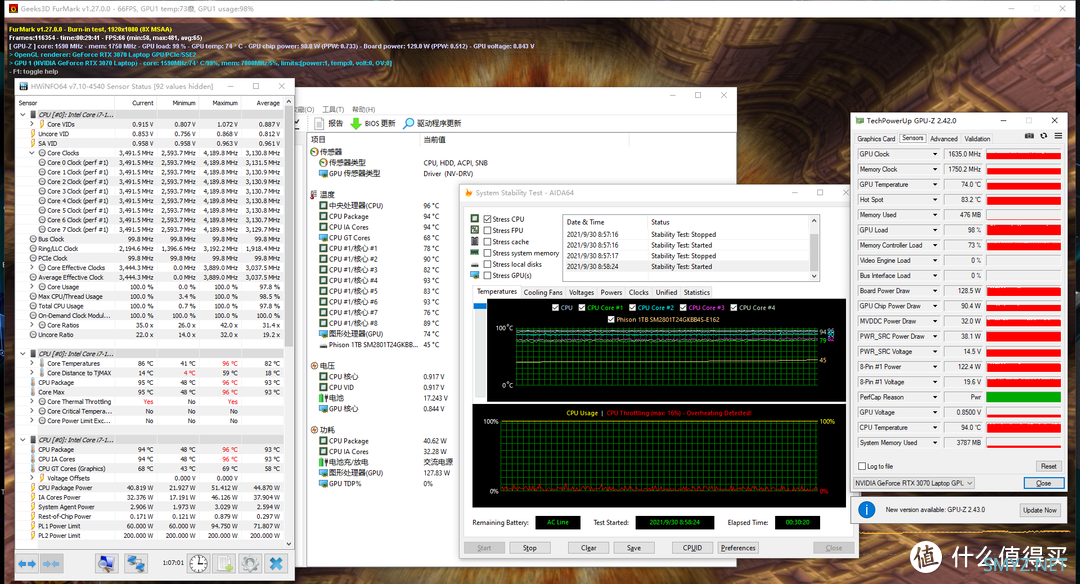Toggle the Stress CPU checkbox
Image resolution: width=1080 pixels, height=584 pixels.
pyautogui.click(x=488, y=219)
